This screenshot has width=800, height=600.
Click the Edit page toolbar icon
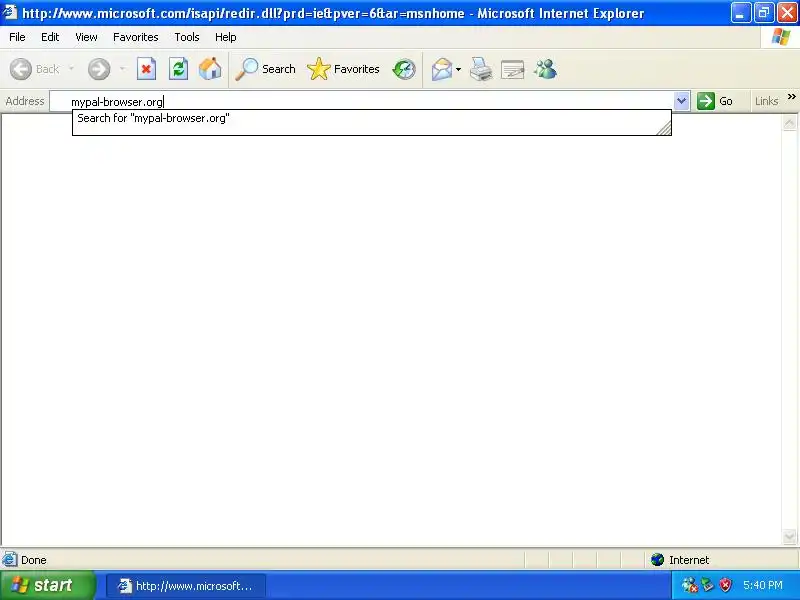(512, 69)
